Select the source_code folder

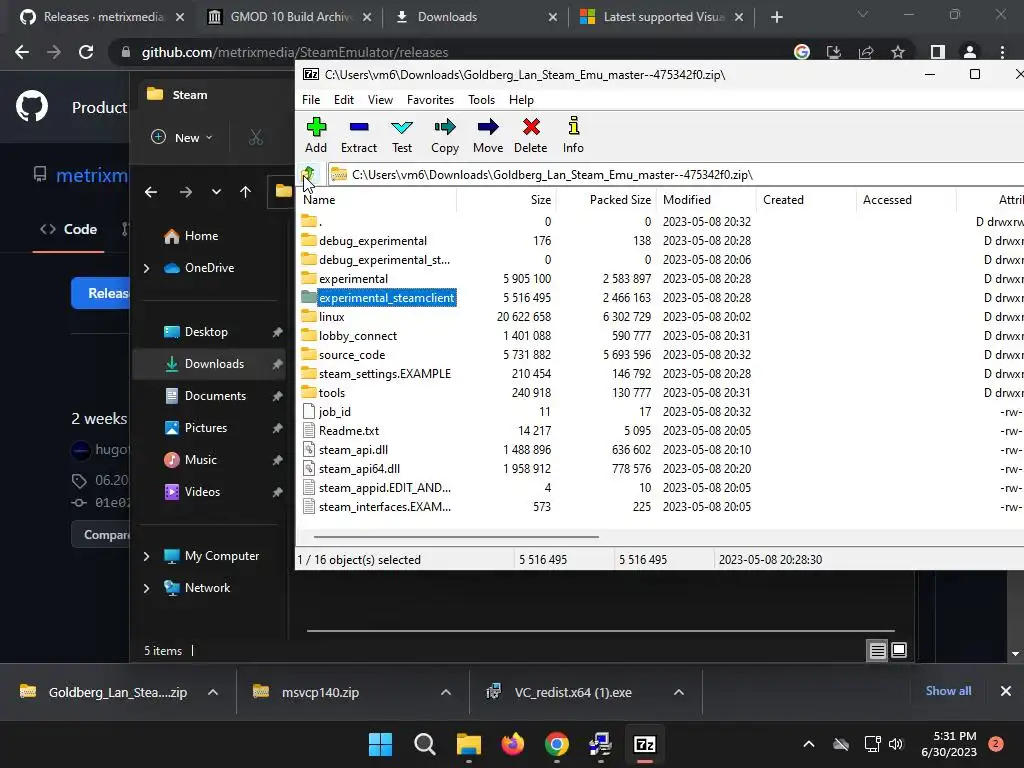pyautogui.click(x=352, y=355)
